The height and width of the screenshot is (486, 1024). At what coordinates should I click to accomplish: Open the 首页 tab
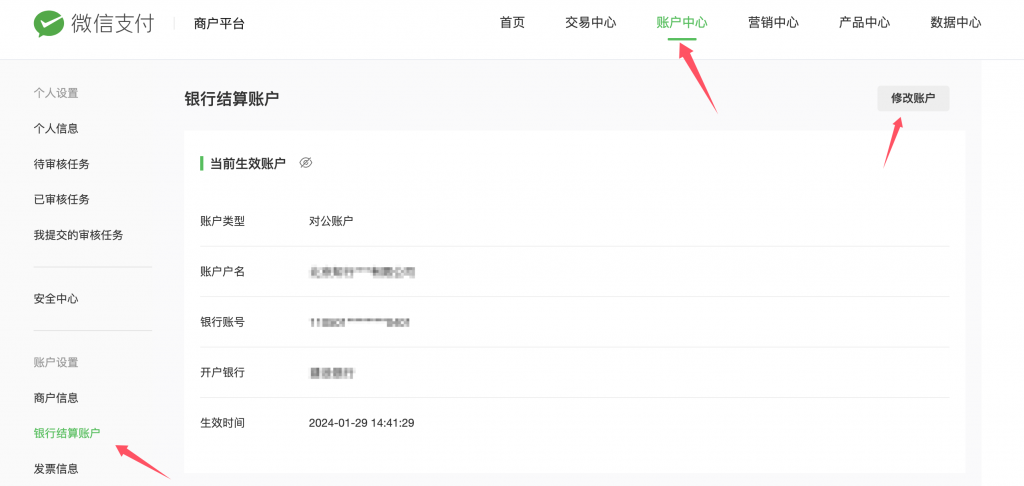(x=512, y=23)
